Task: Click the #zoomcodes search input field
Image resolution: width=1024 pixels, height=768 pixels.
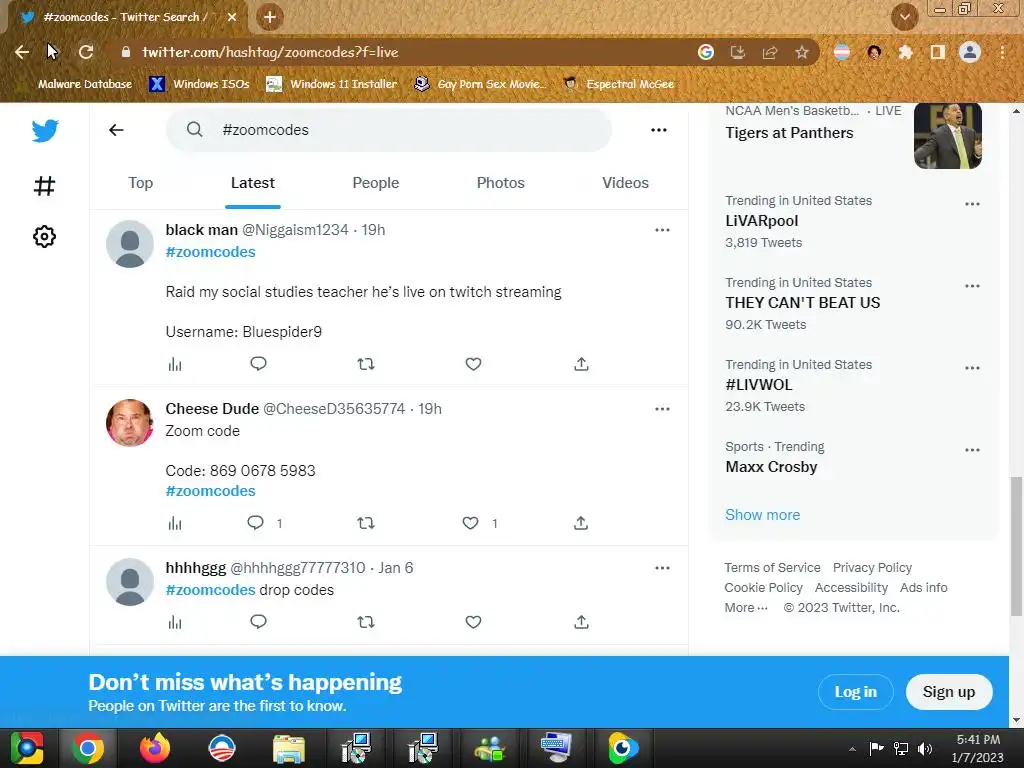Action: pyautogui.click(x=389, y=130)
